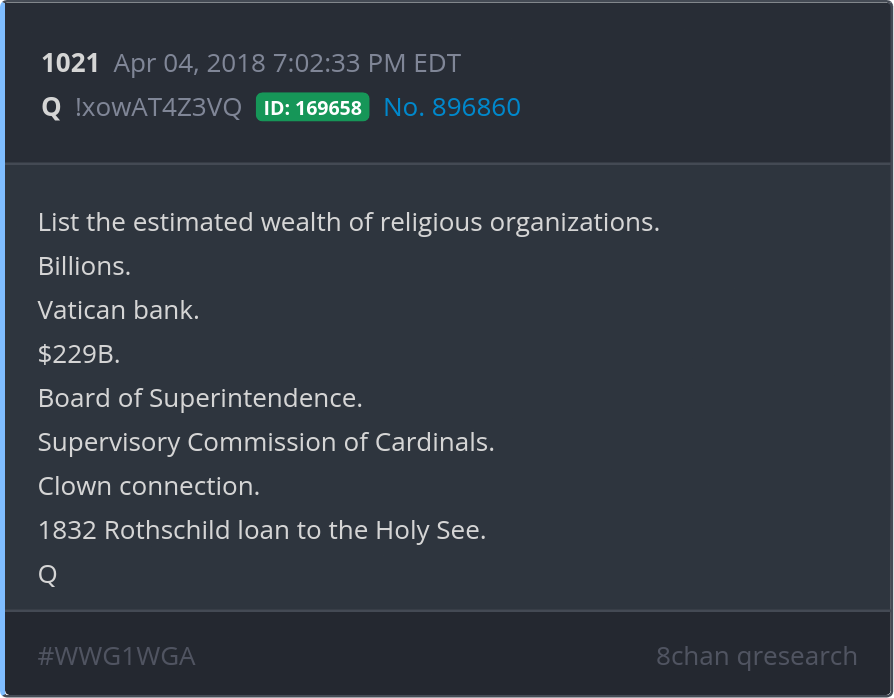Click the blue accent bar on card edge
Viewport: 894px width, 698px height.
click(3, 349)
